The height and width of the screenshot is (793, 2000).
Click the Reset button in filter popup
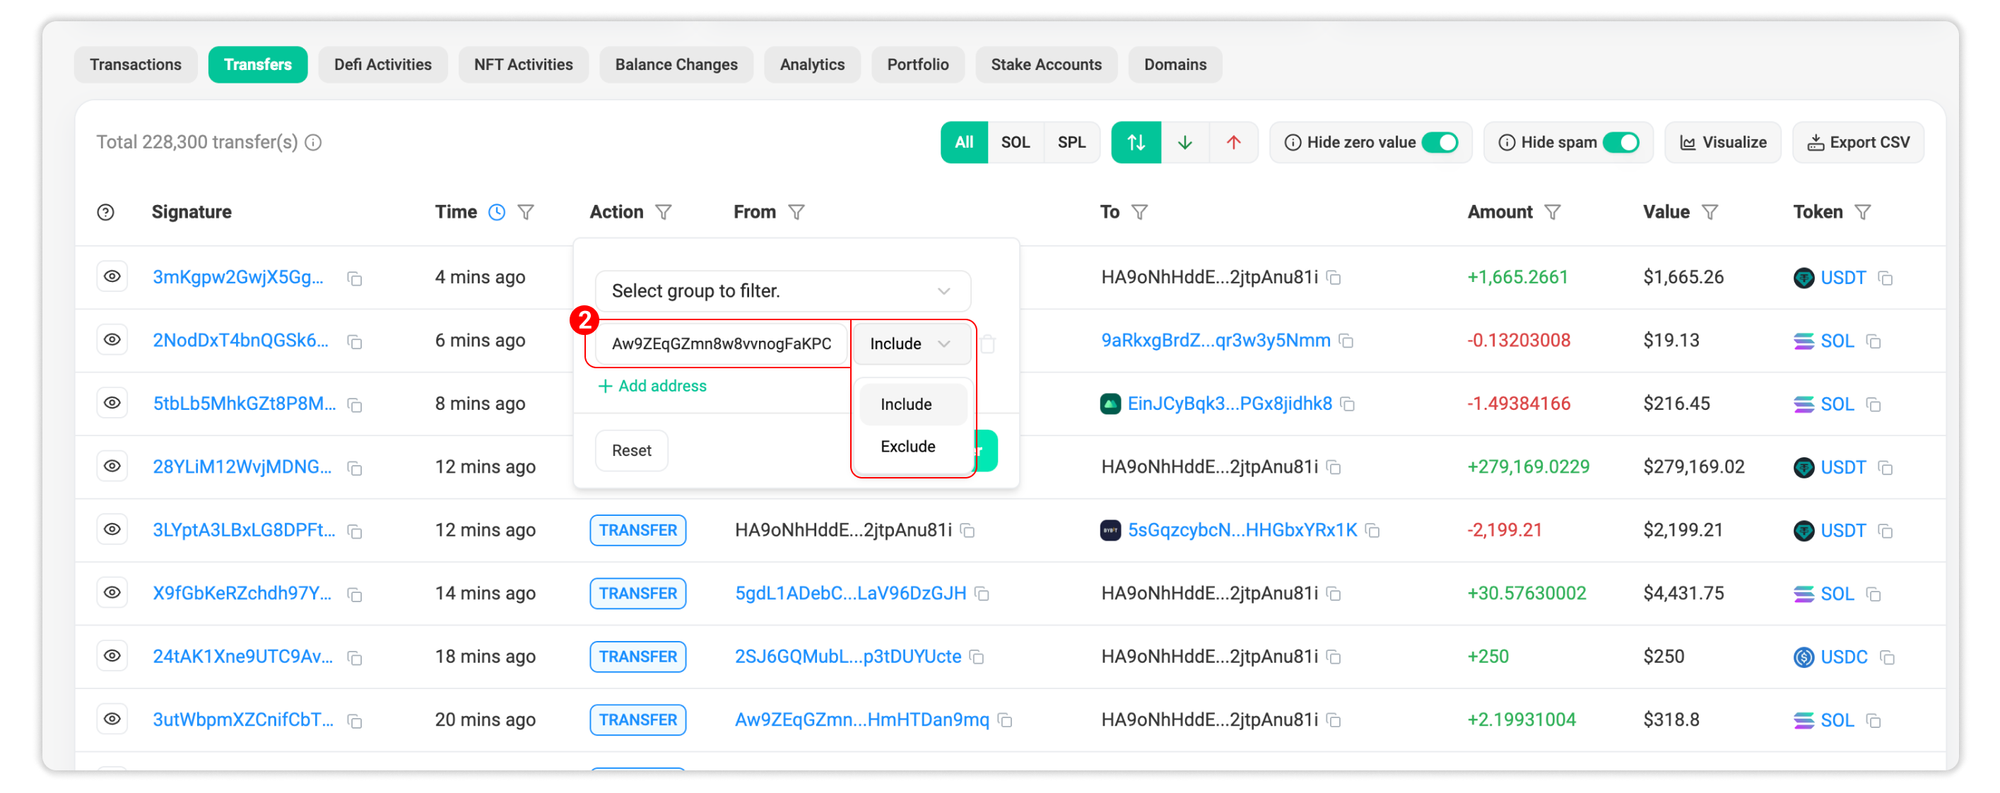(x=632, y=450)
